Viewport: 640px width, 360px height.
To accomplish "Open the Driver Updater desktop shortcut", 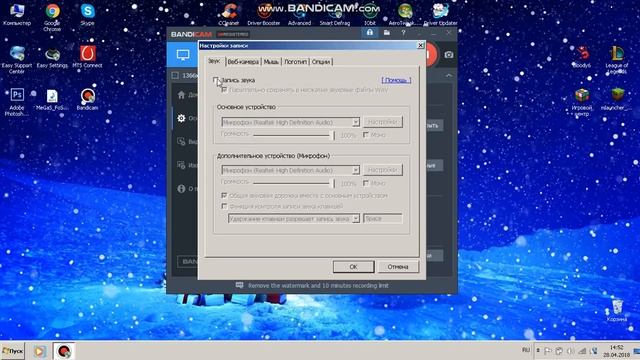I will click(440, 14).
